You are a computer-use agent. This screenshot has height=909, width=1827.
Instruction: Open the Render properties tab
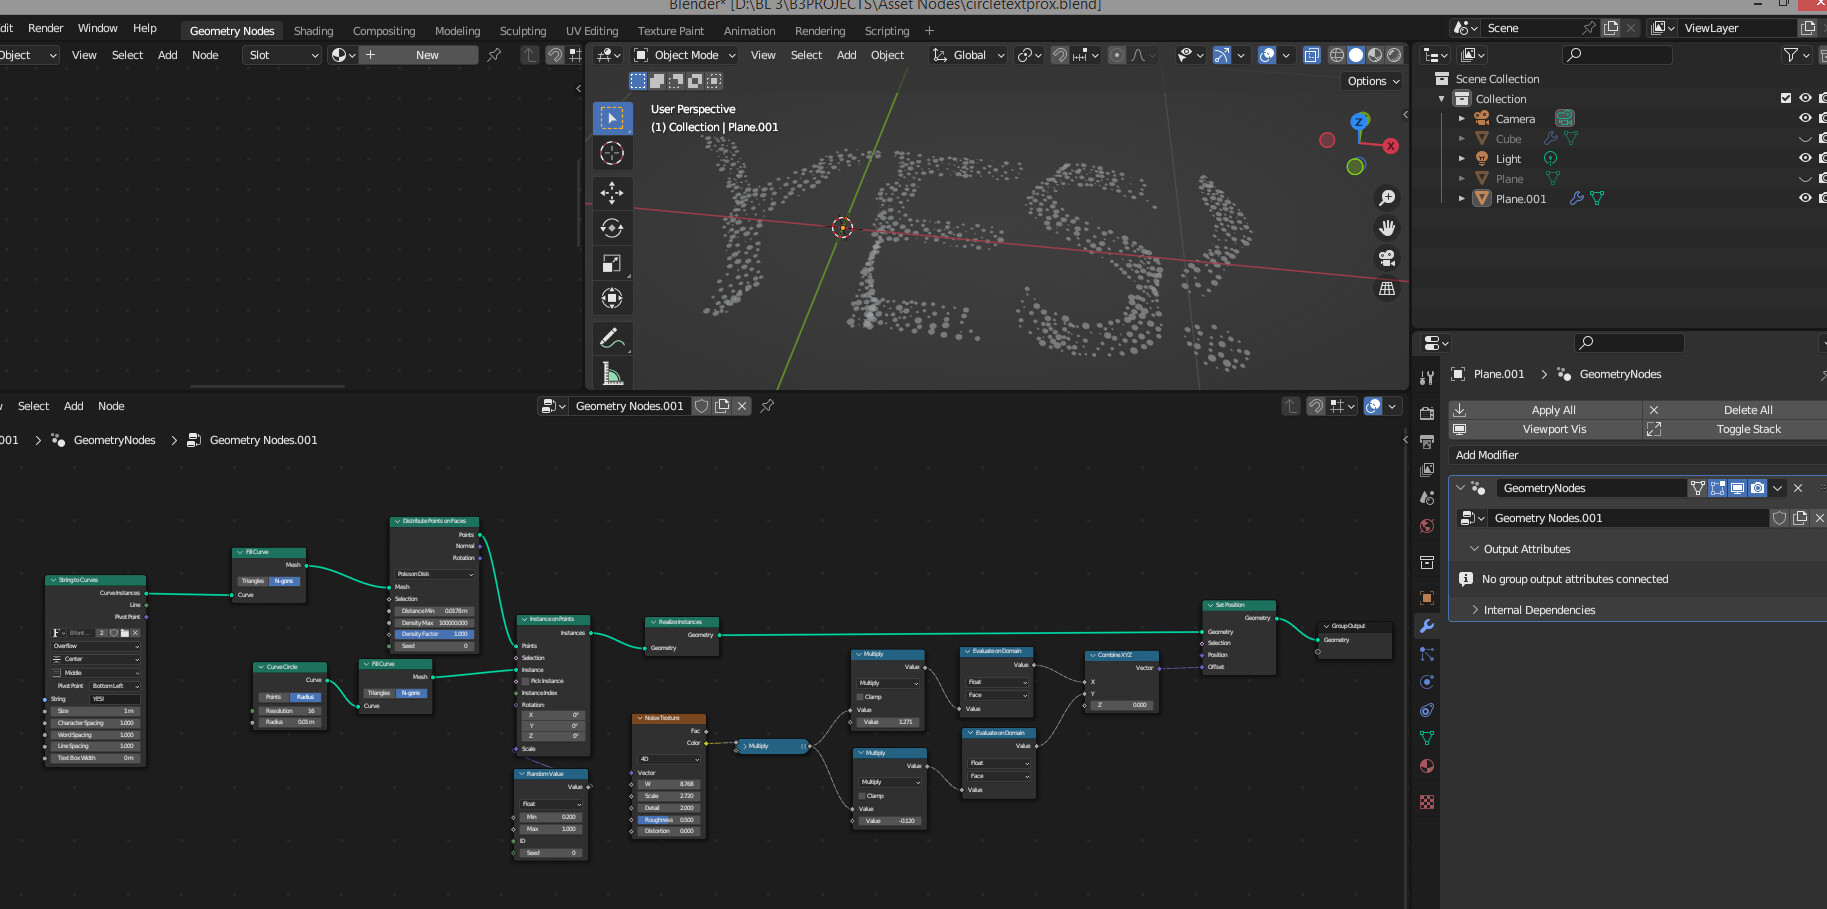1427,413
